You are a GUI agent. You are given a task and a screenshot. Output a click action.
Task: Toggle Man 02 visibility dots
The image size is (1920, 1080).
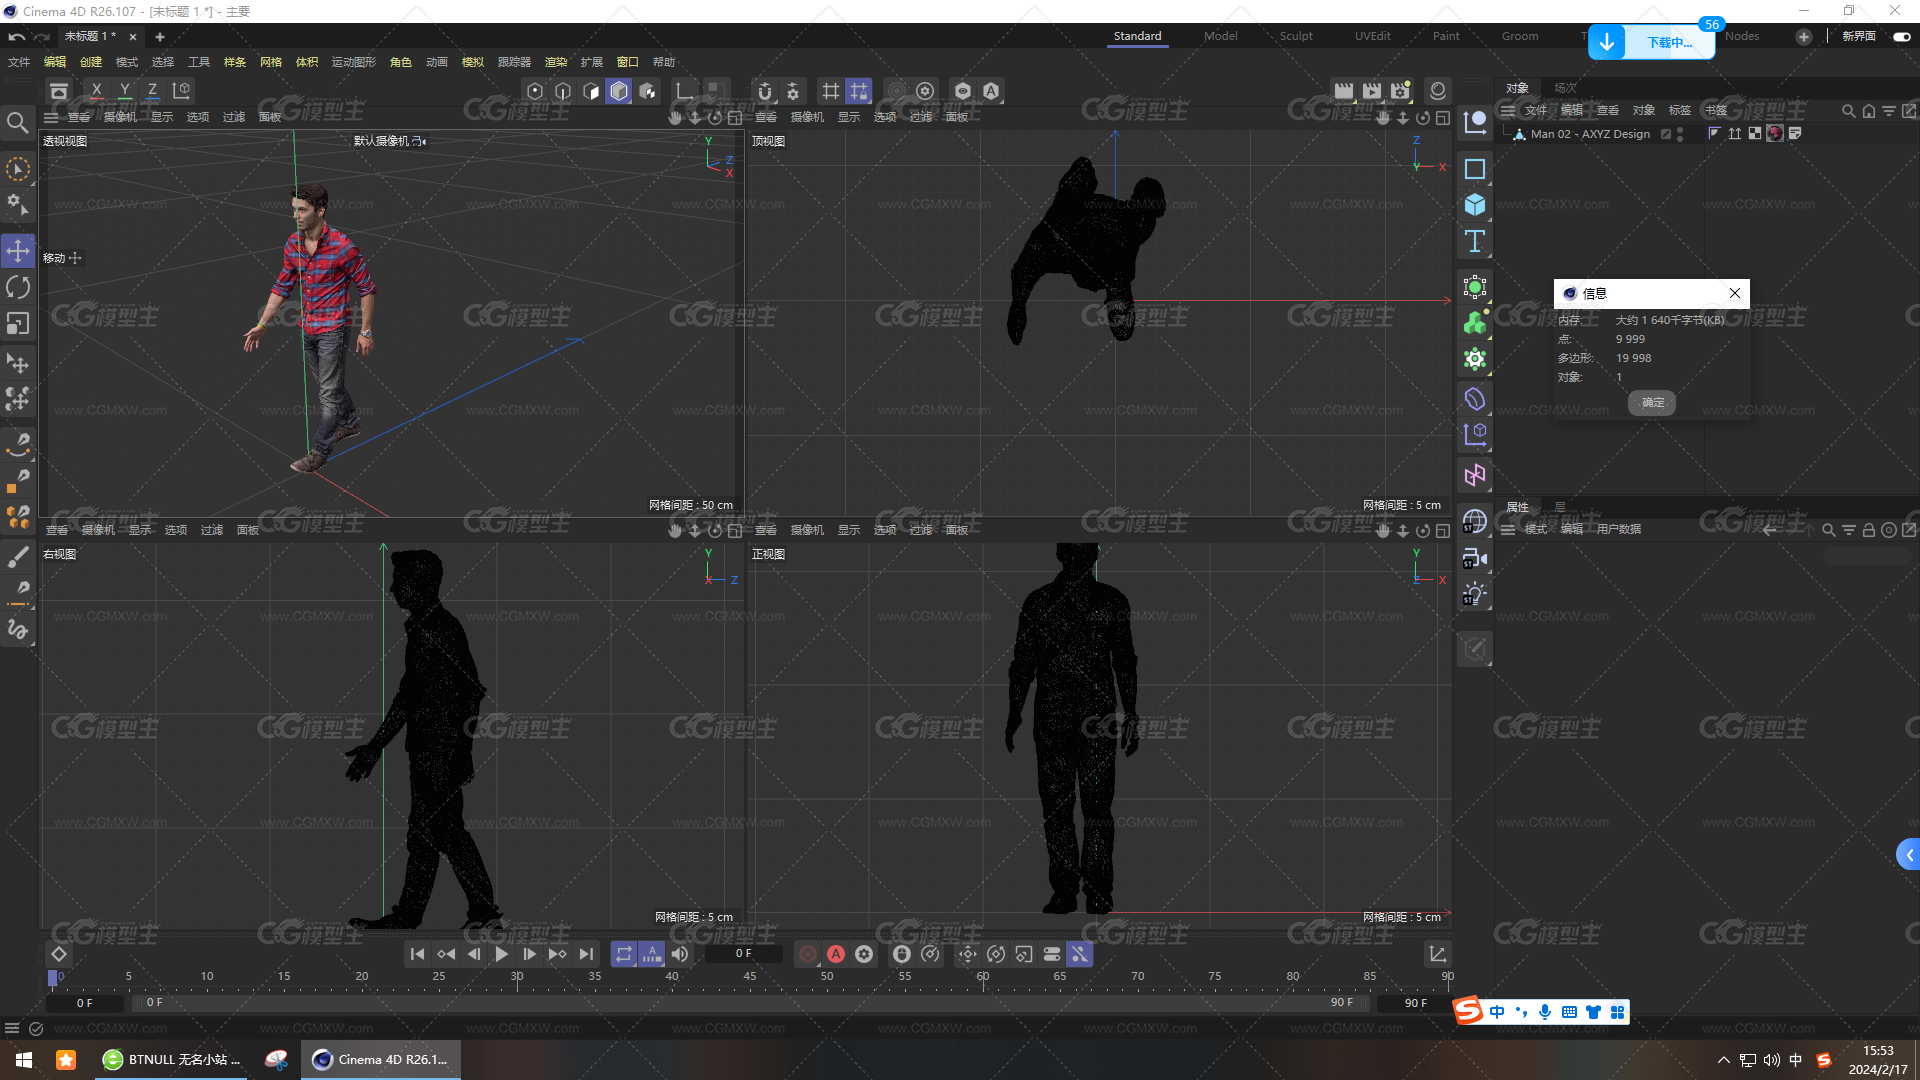coord(1680,134)
